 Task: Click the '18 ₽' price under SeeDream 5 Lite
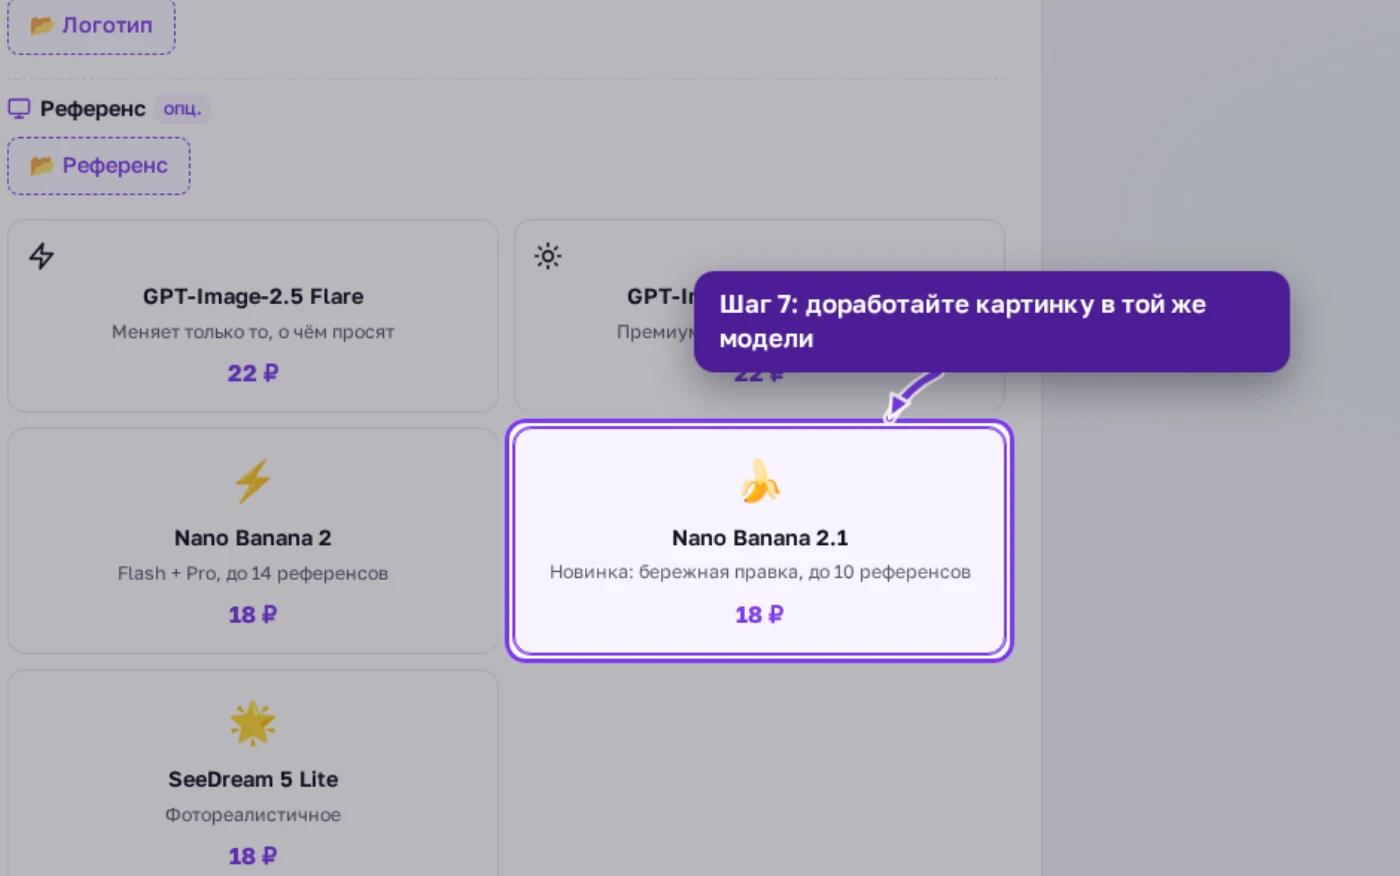253,856
